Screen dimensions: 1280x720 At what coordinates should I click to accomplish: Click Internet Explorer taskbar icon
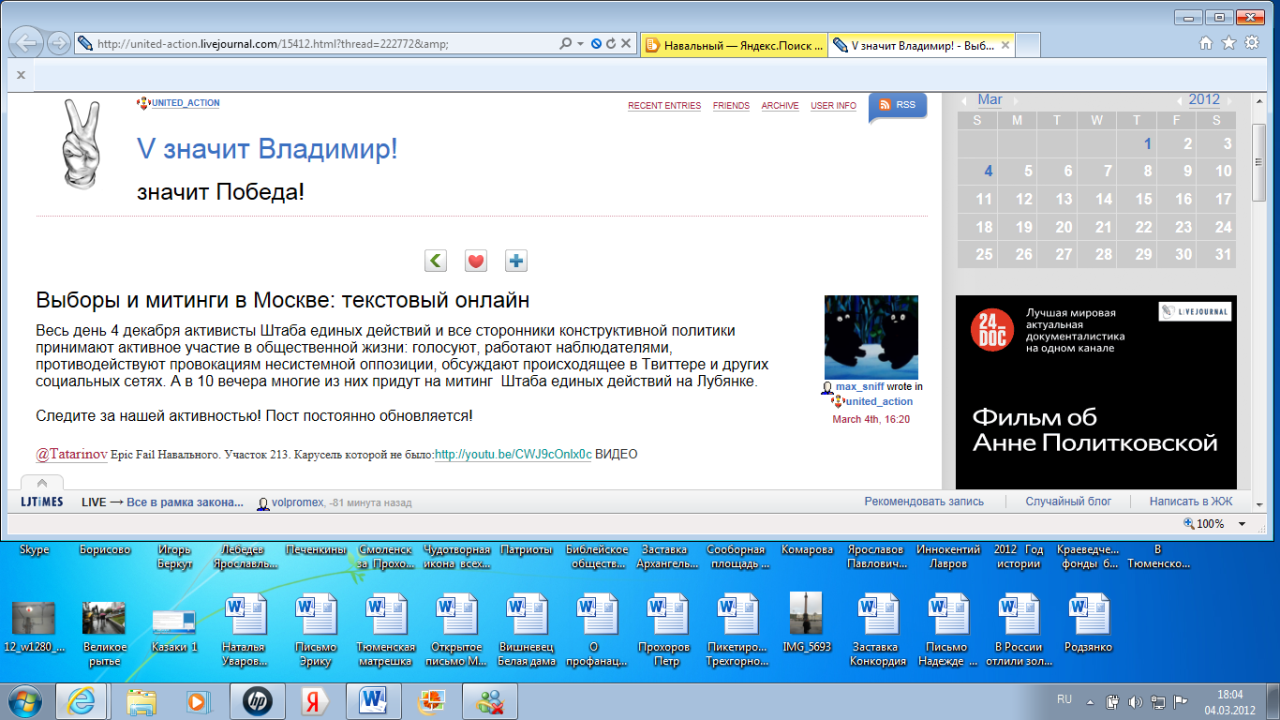click(81, 701)
